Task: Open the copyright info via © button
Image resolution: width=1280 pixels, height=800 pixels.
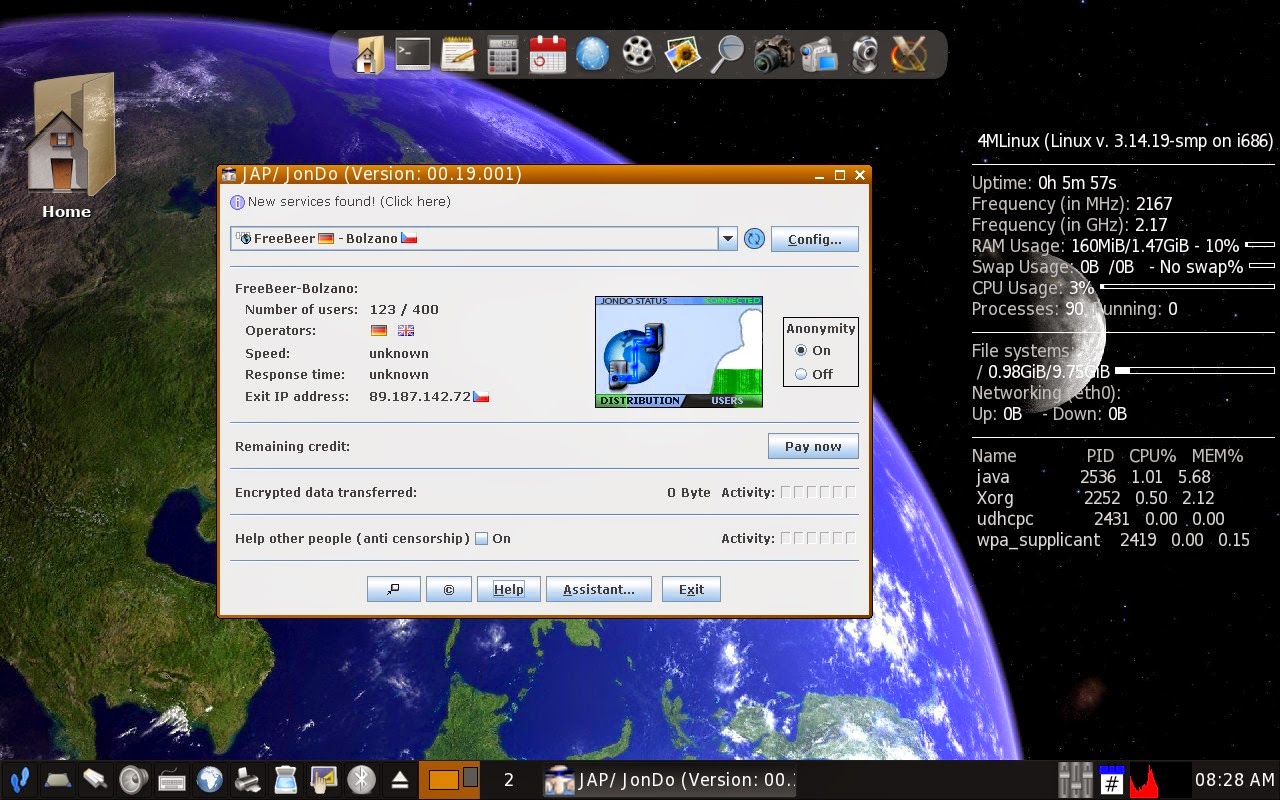Action: (448, 589)
